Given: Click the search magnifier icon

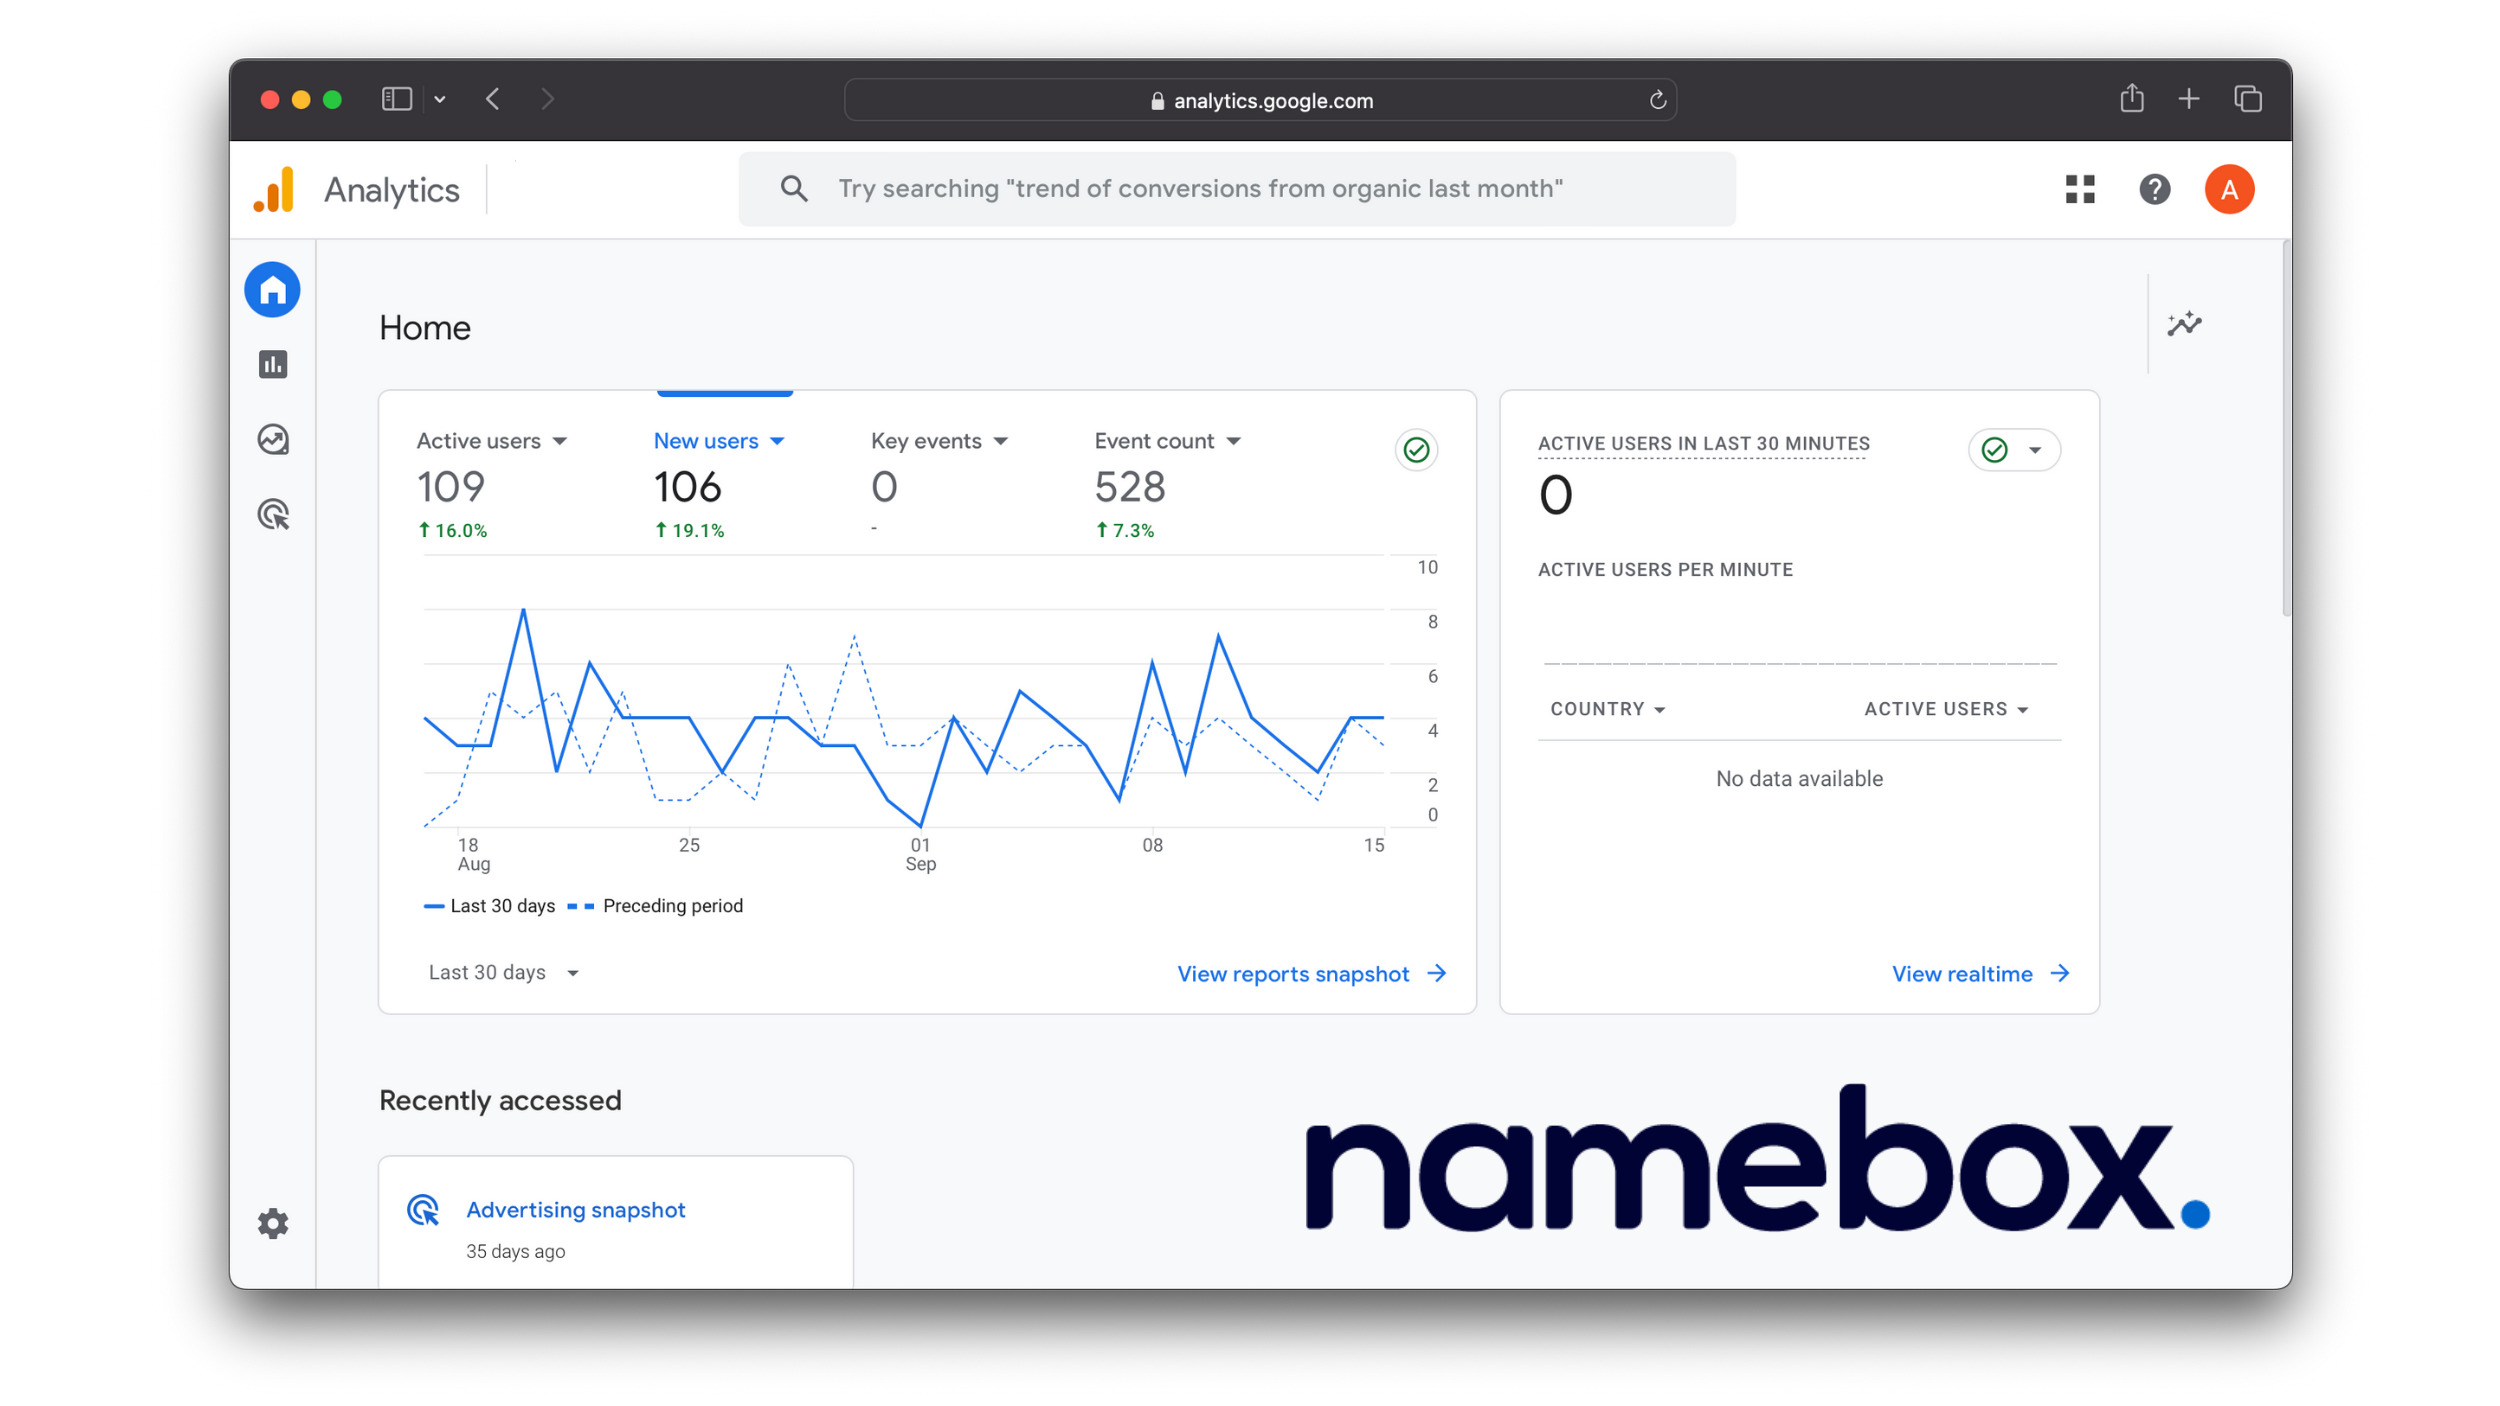Looking at the screenshot, I should tap(794, 189).
